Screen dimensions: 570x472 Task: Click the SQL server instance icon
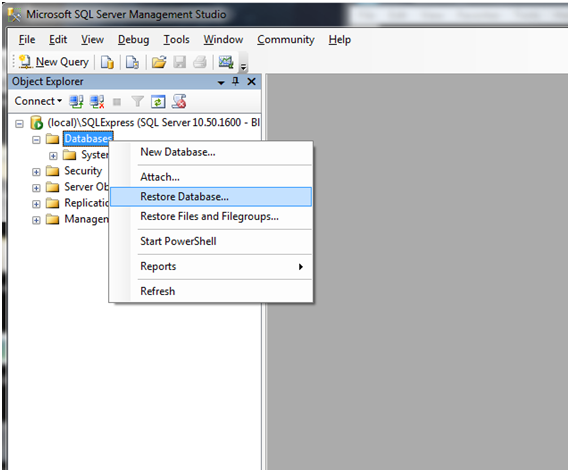(x=36, y=123)
